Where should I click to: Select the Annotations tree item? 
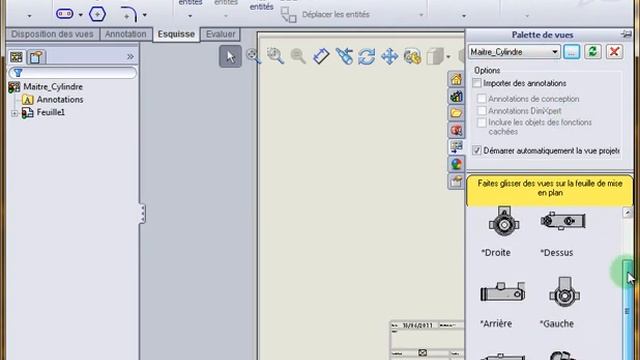click(60, 100)
